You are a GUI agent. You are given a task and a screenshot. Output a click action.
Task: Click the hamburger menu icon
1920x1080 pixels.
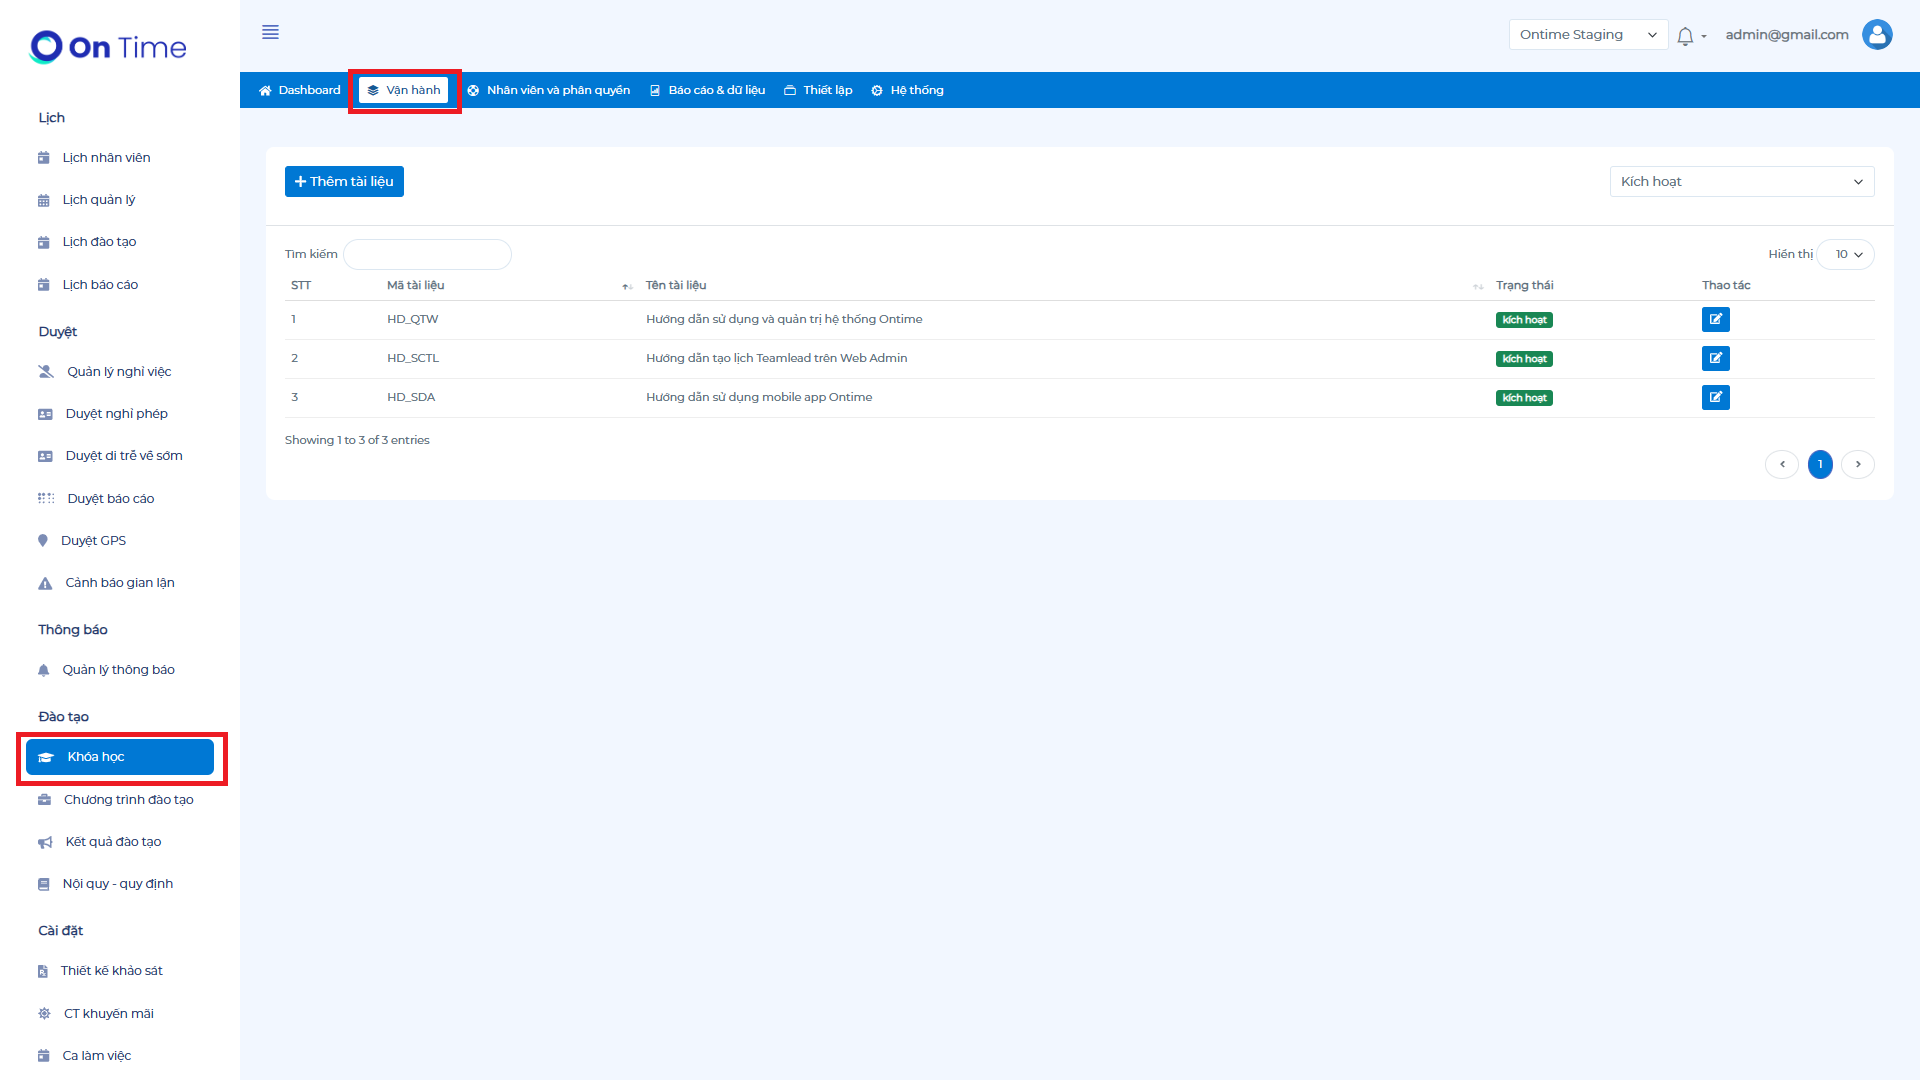pos(270,32)
